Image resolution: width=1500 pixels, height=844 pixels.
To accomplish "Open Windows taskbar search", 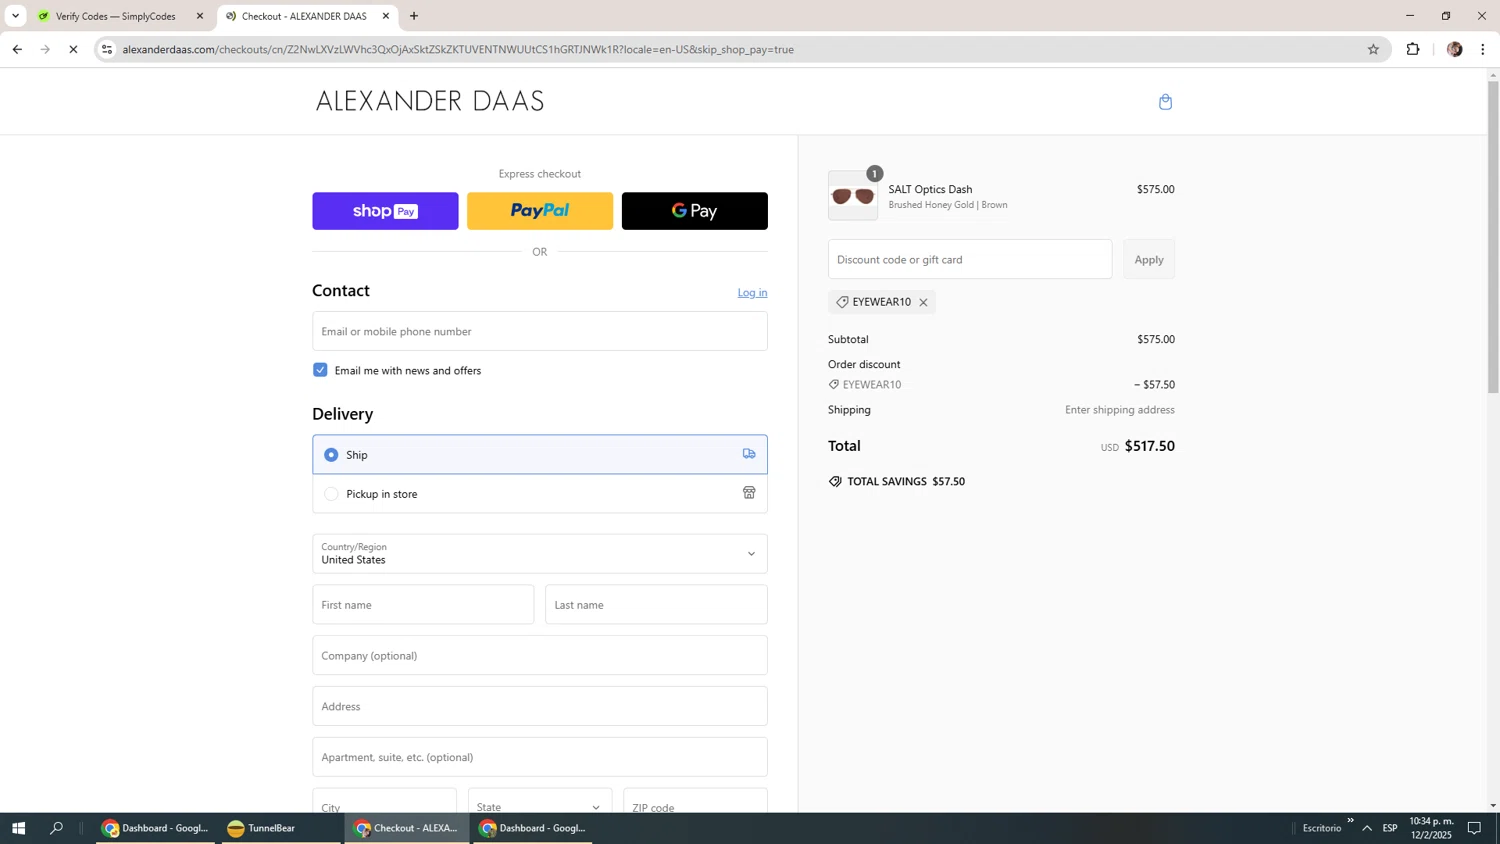I will click(x=57, y=828).
